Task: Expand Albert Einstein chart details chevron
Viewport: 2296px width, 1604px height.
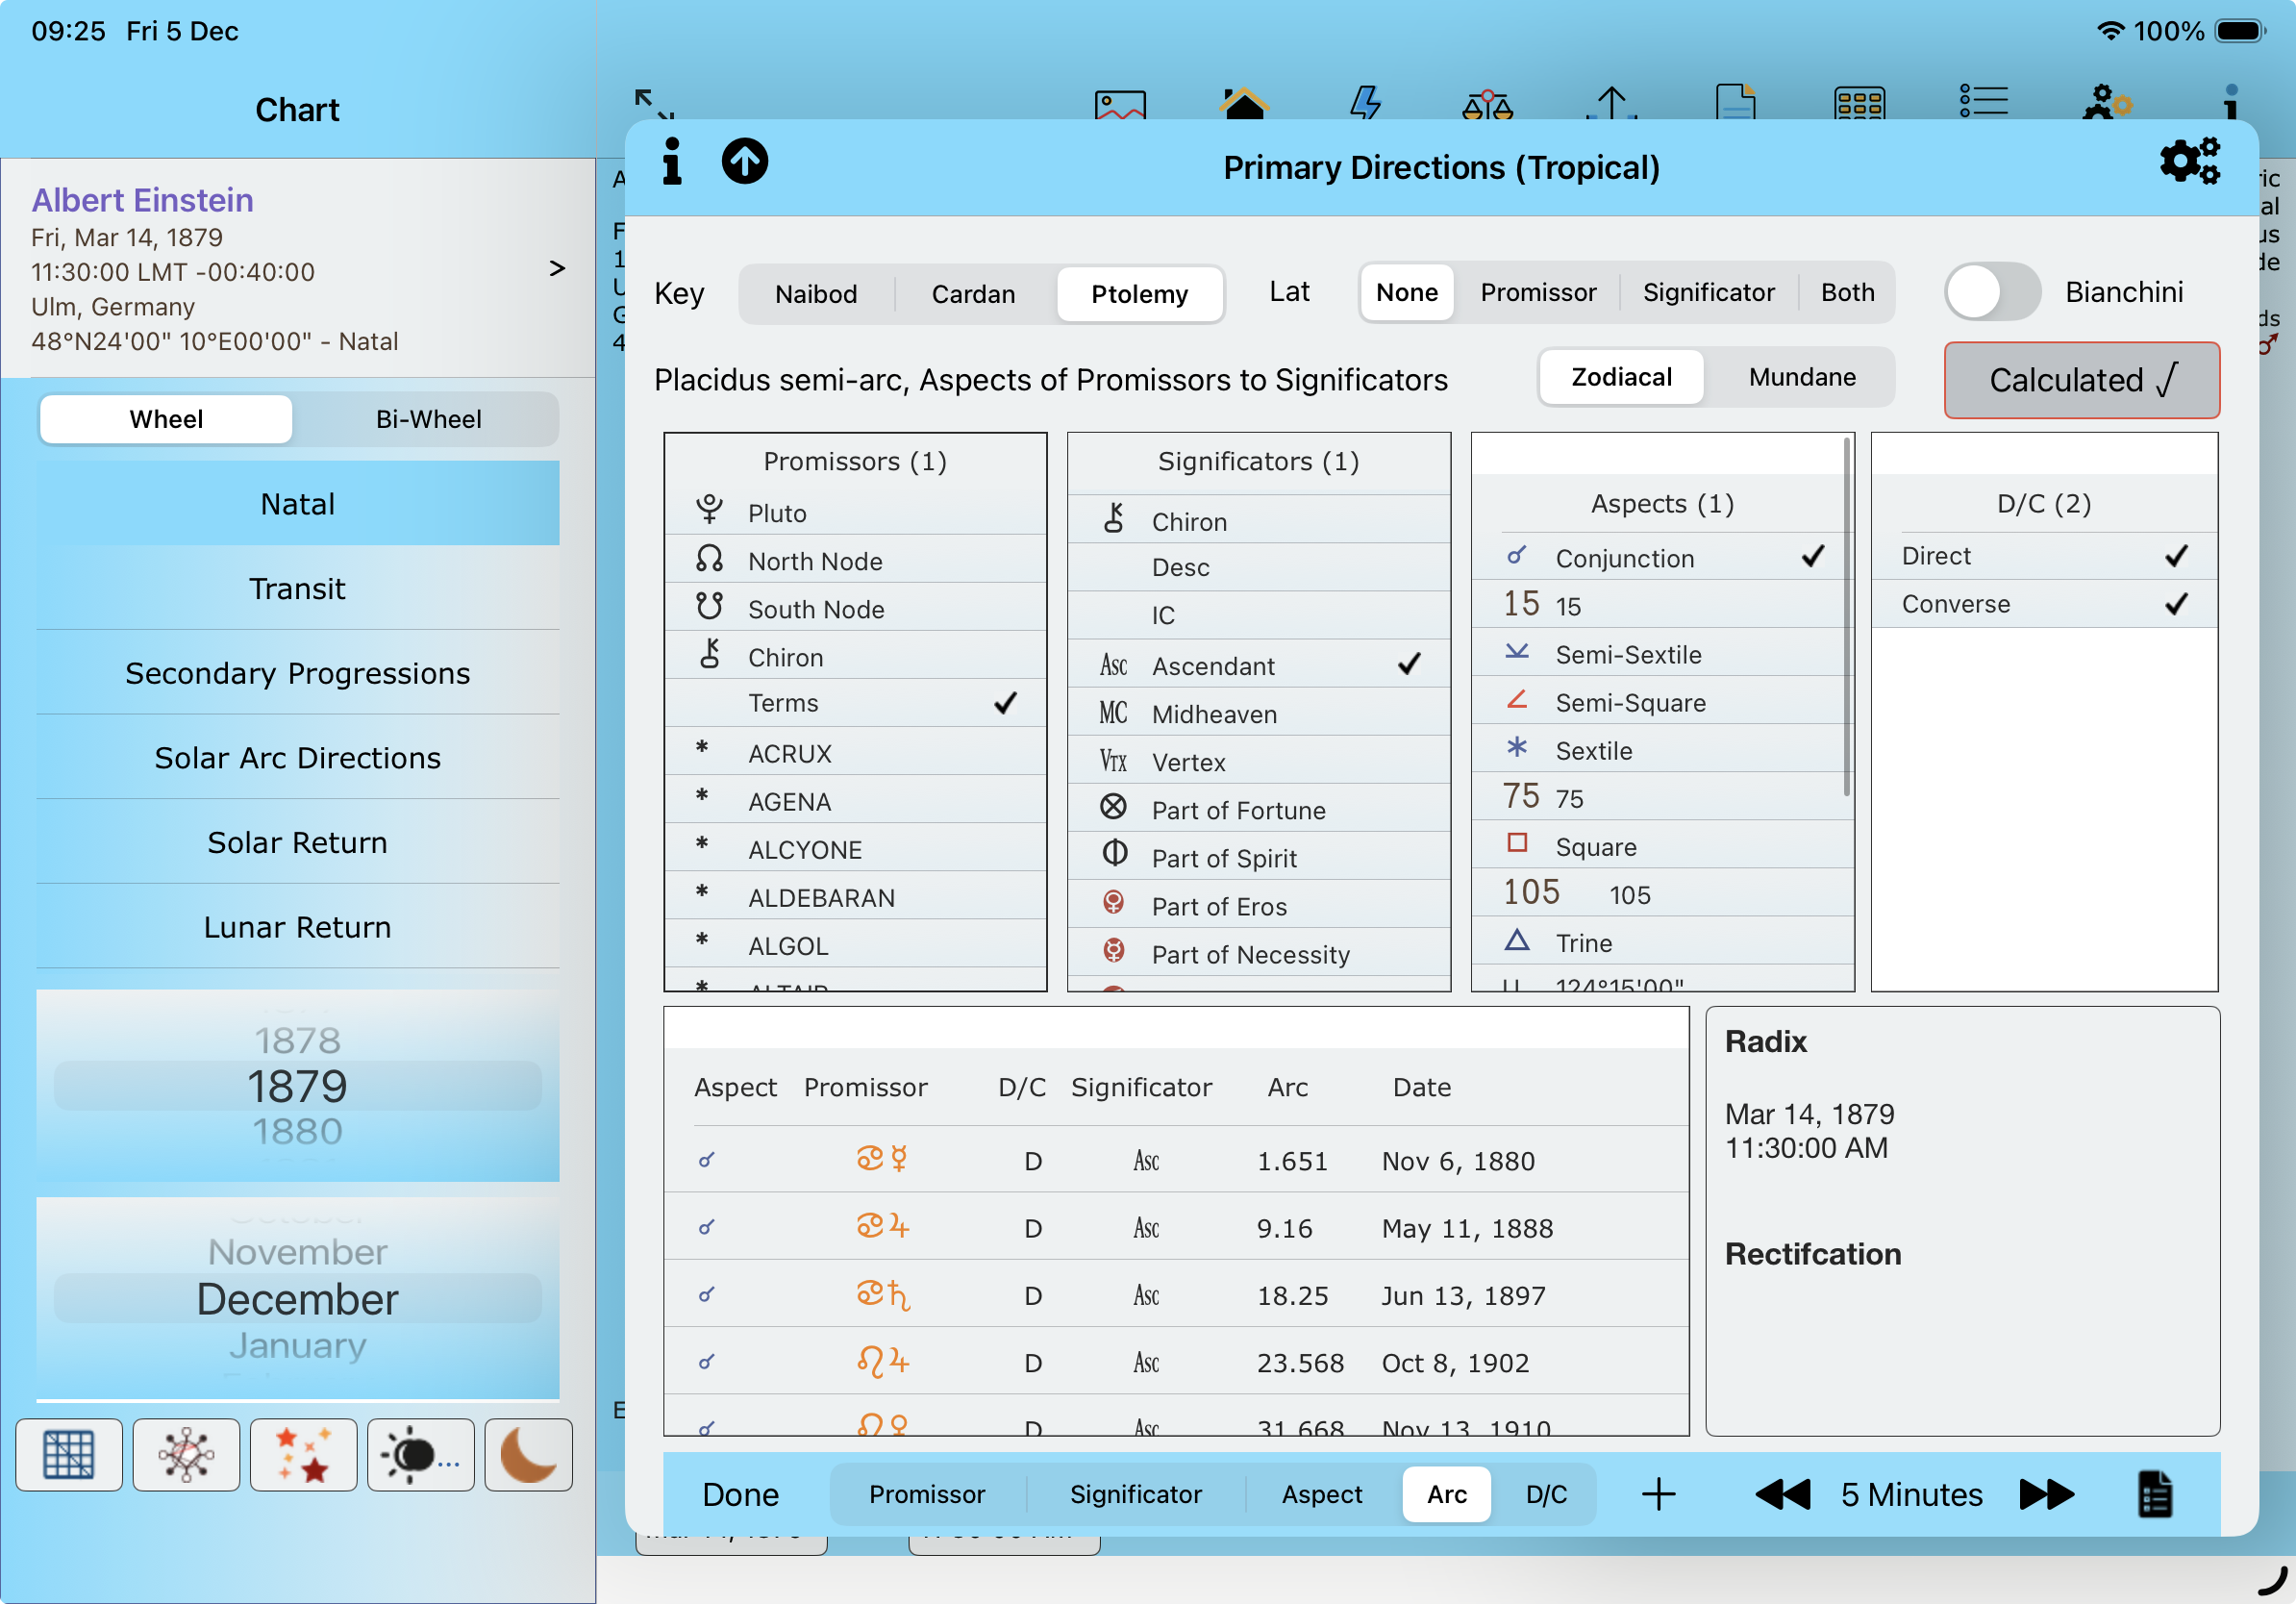Action: click(x=557, y=268)
